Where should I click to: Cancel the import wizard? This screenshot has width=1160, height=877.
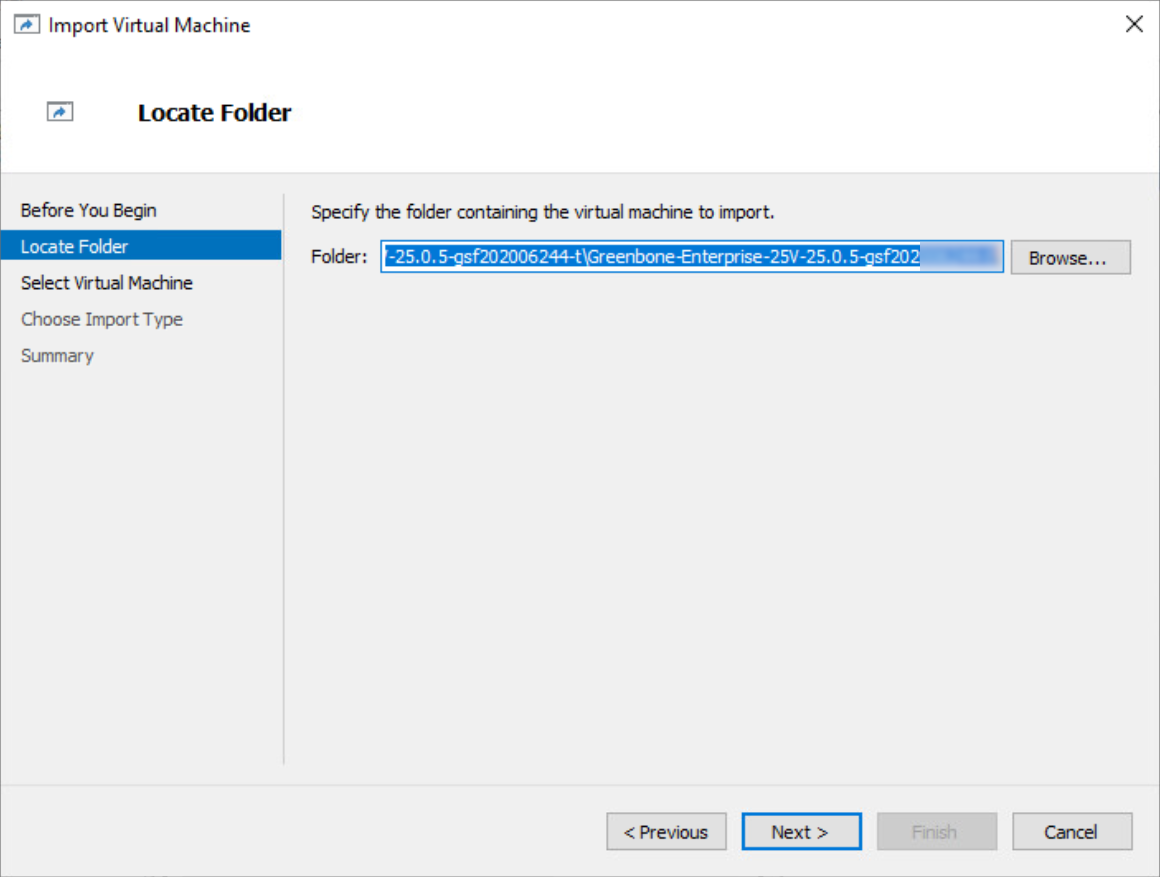pos(1072,832)
